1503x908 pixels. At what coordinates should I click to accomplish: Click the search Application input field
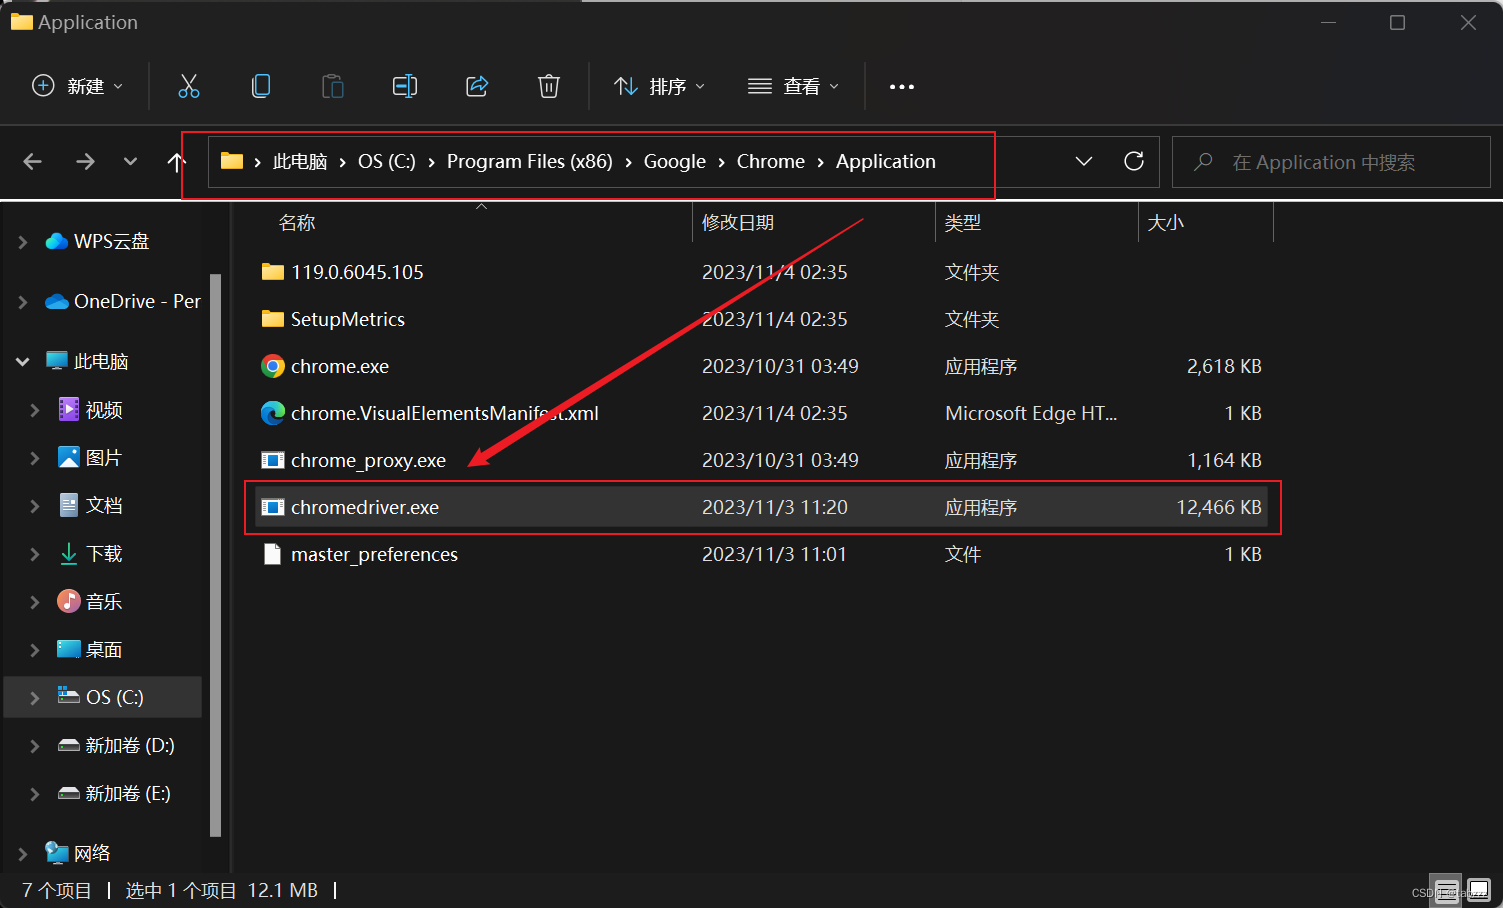click(1331, 162)
